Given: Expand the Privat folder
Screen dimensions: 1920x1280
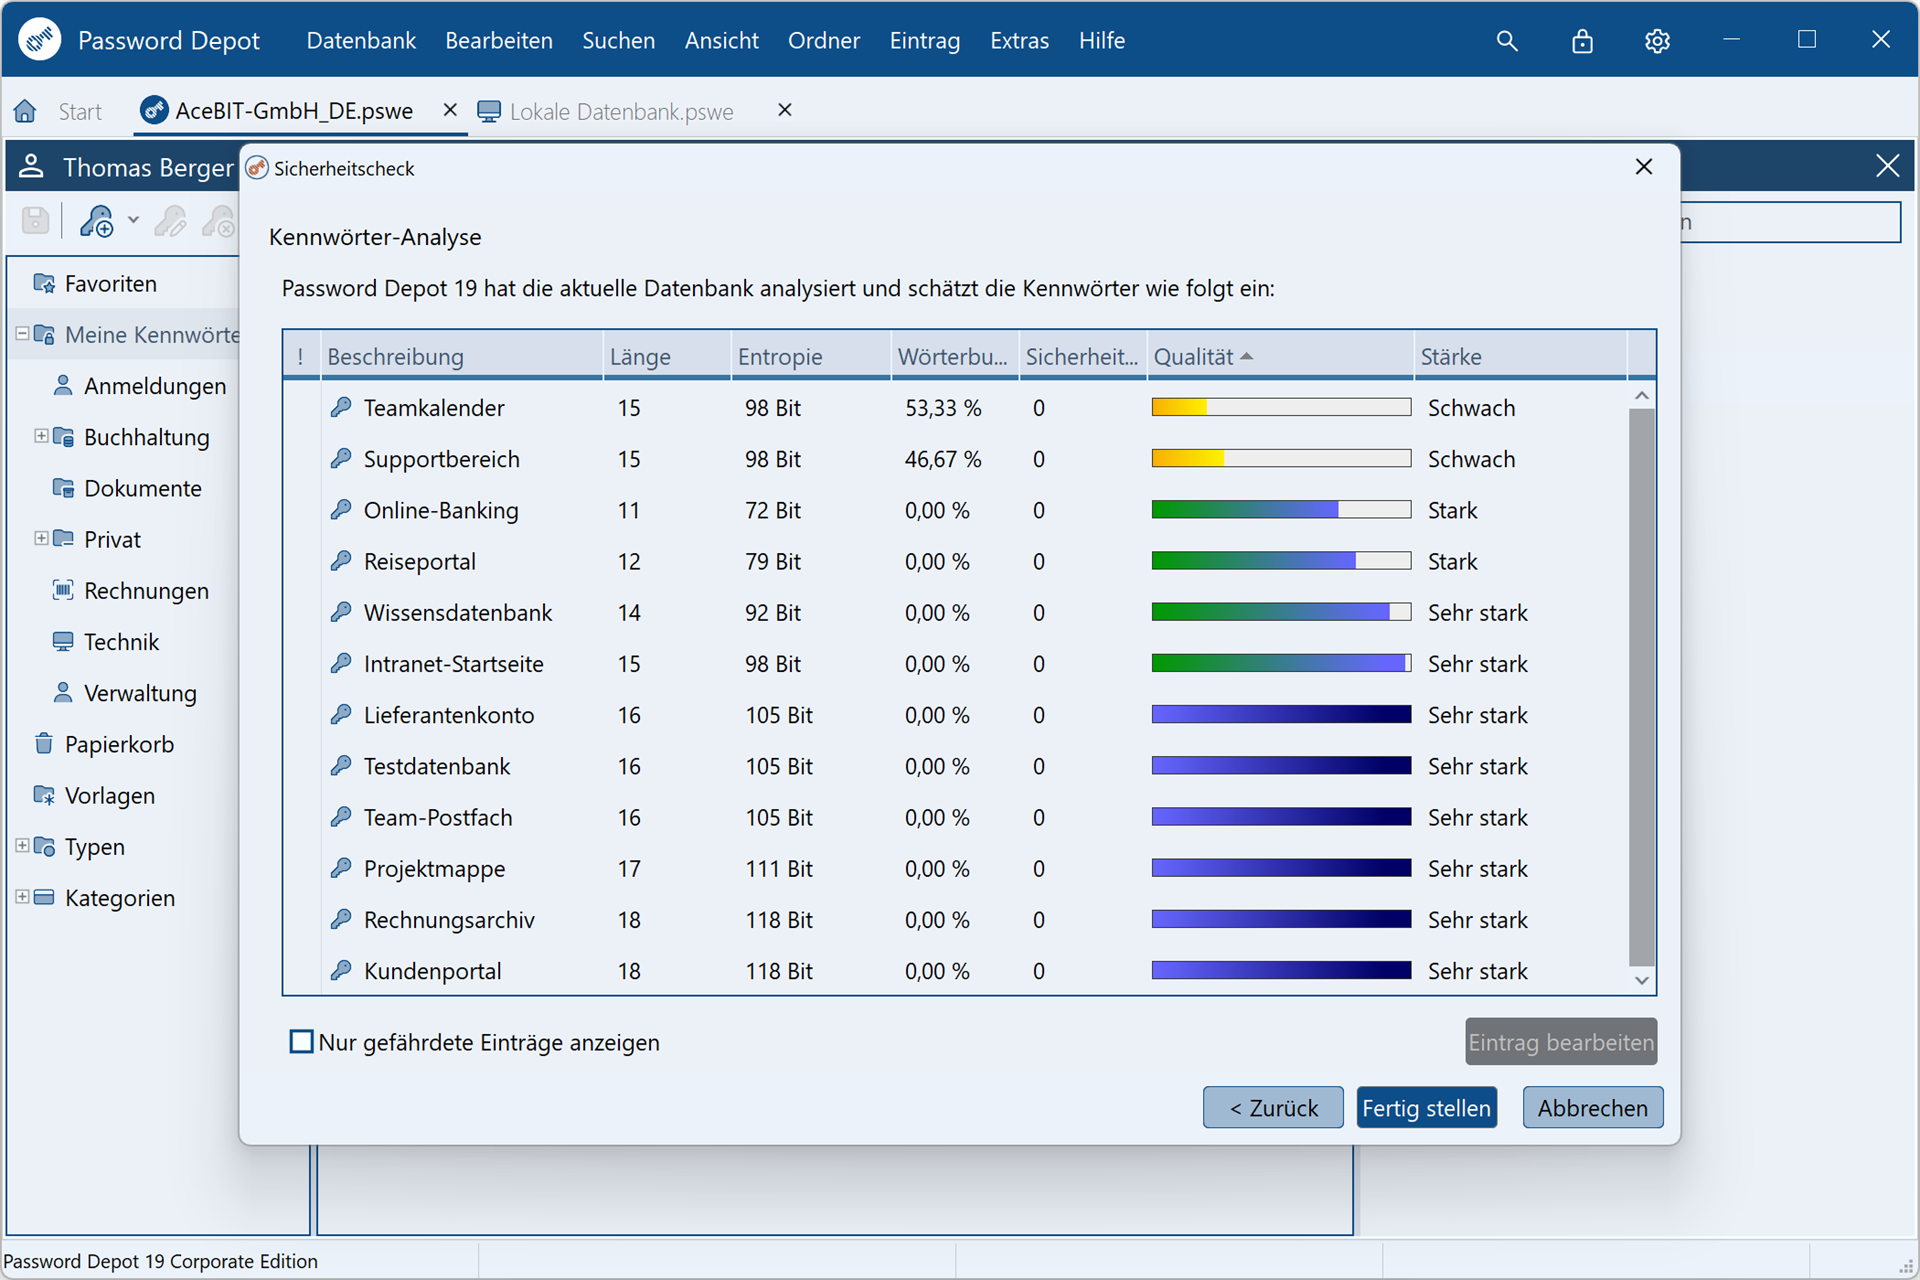Looking at the screenshot, I should pyautogui.click(x=41, y=538).
